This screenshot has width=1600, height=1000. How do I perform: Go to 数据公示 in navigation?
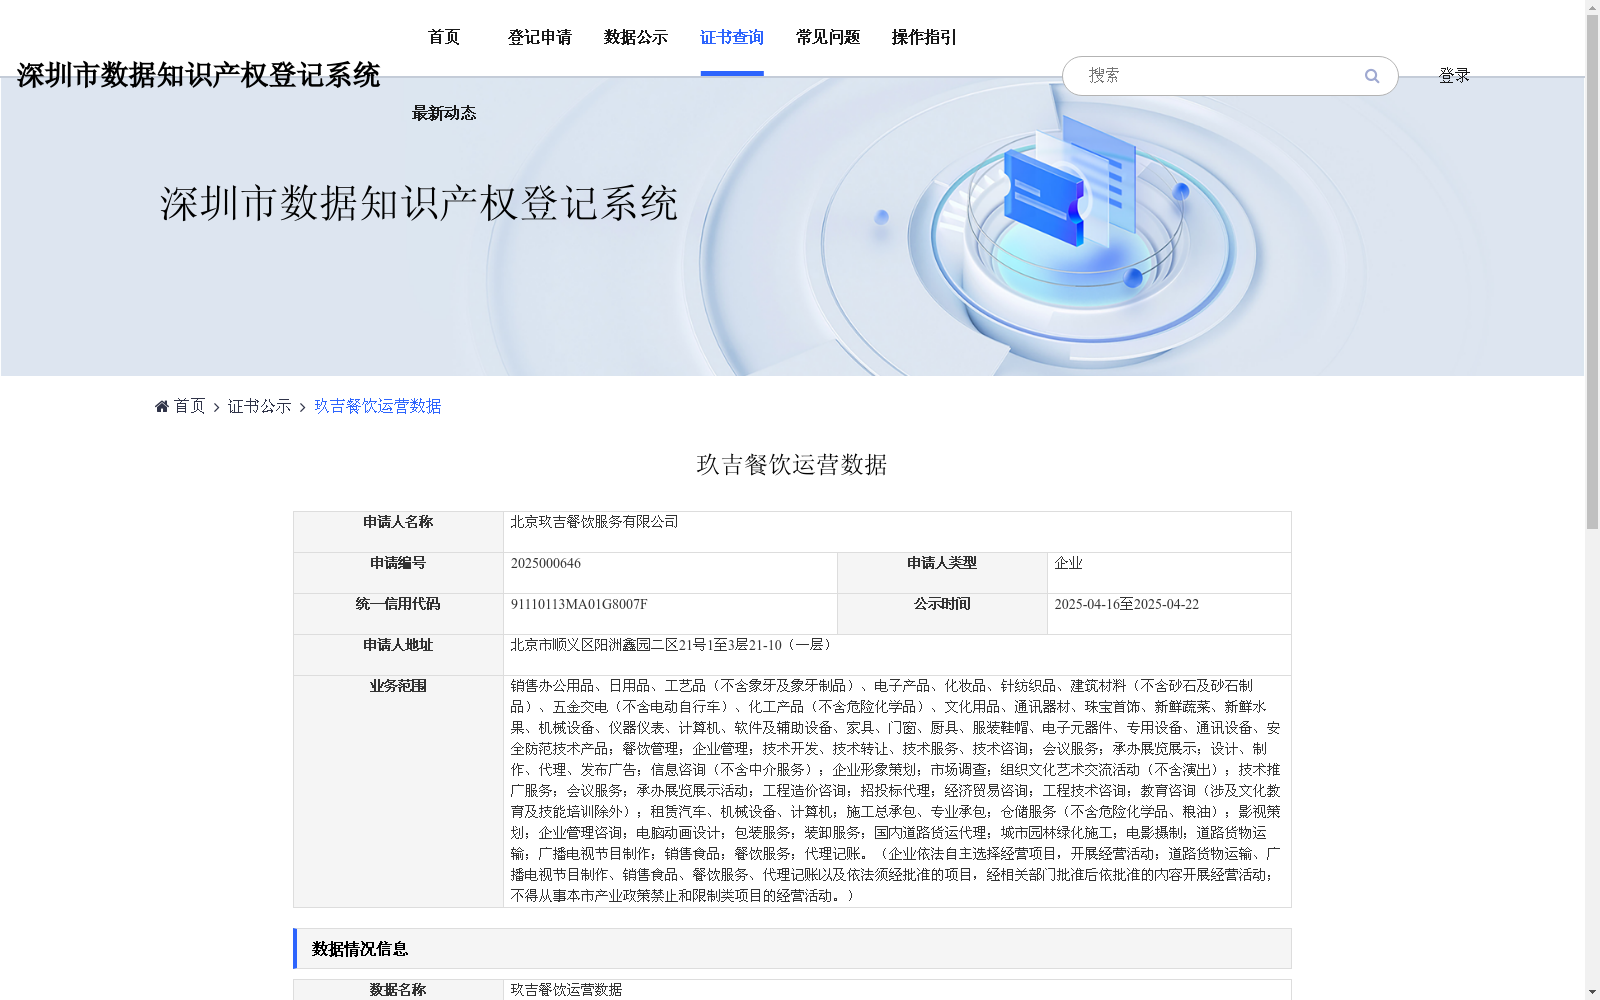(636, 37)
